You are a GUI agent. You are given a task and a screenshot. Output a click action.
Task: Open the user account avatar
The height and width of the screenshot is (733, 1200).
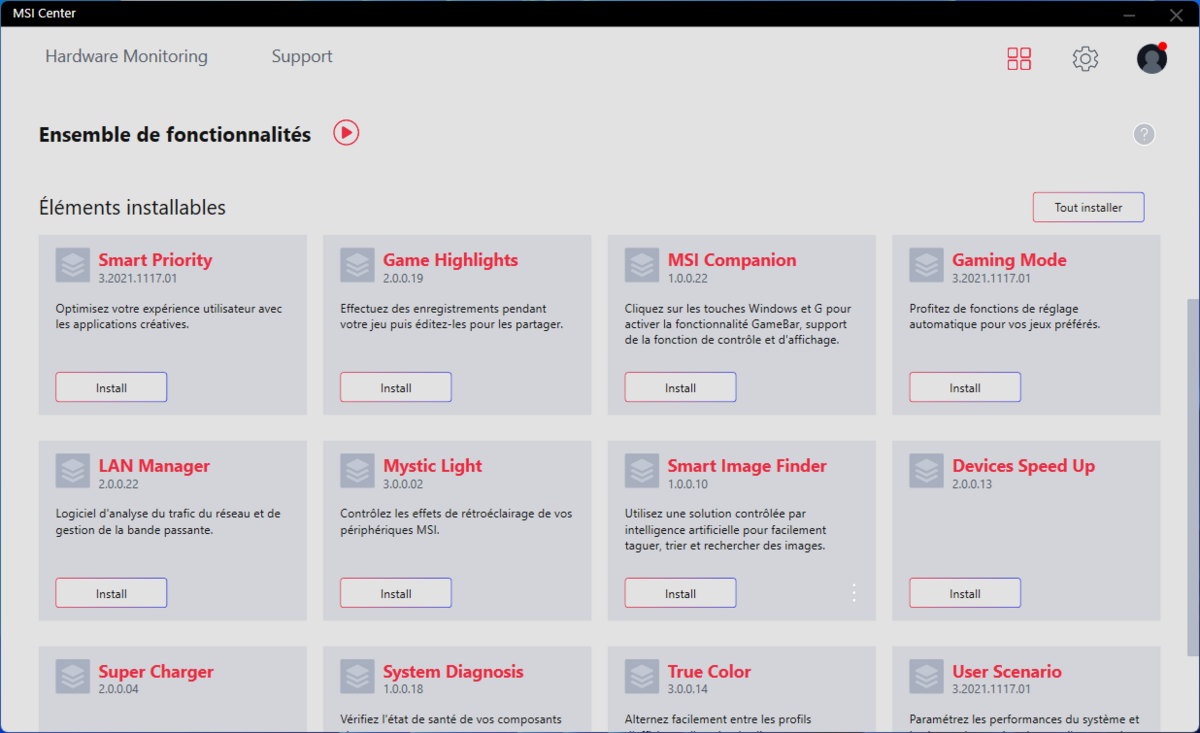click(1152, 58)
